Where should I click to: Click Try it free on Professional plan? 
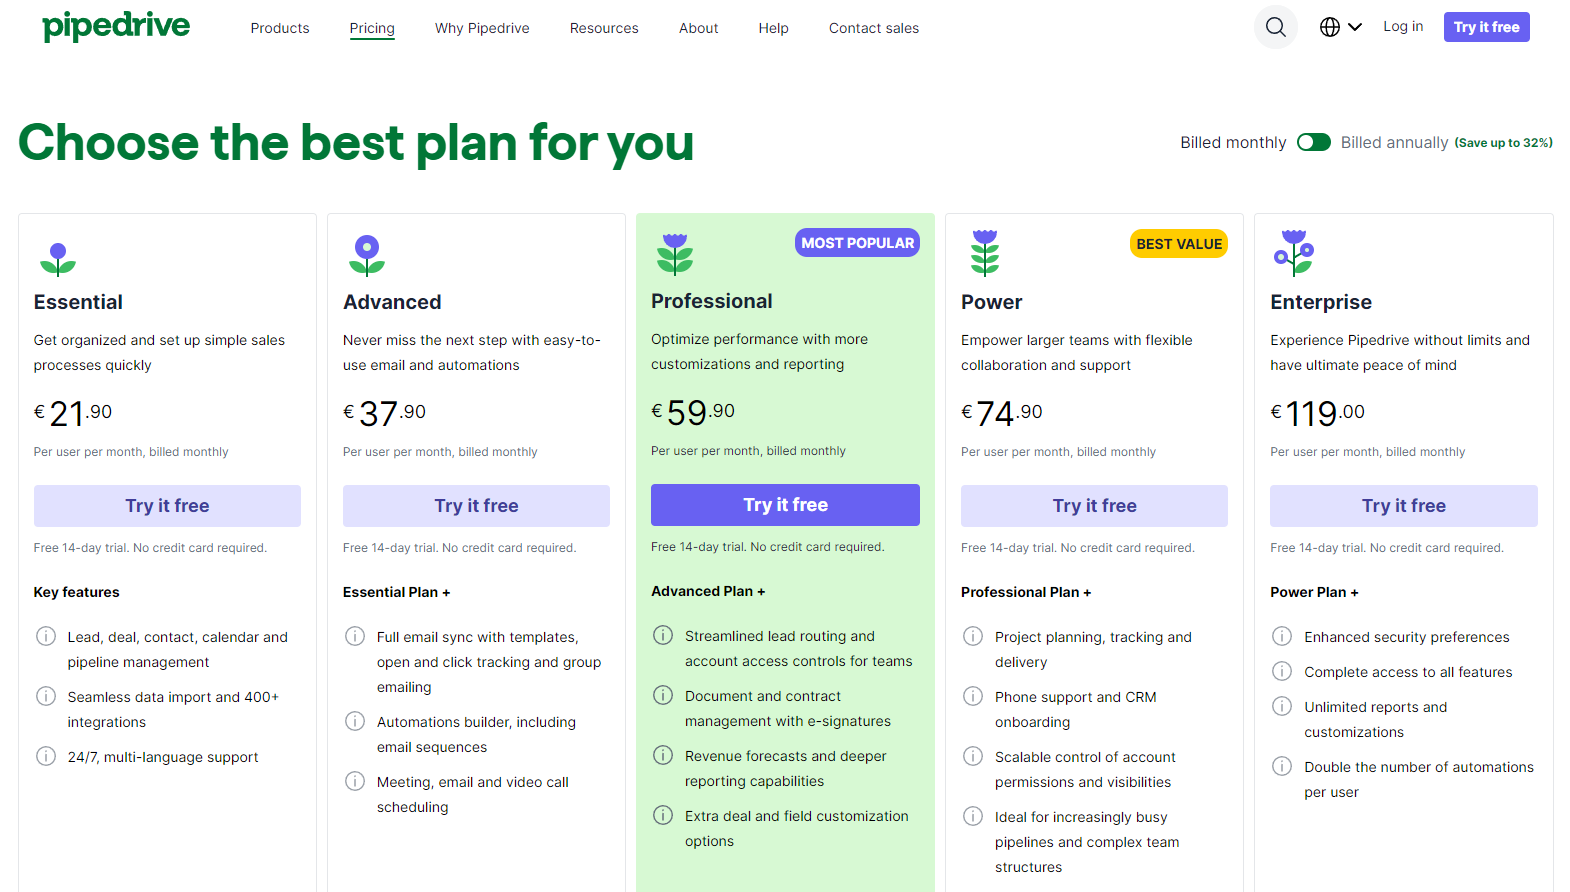tap(785, 505)
